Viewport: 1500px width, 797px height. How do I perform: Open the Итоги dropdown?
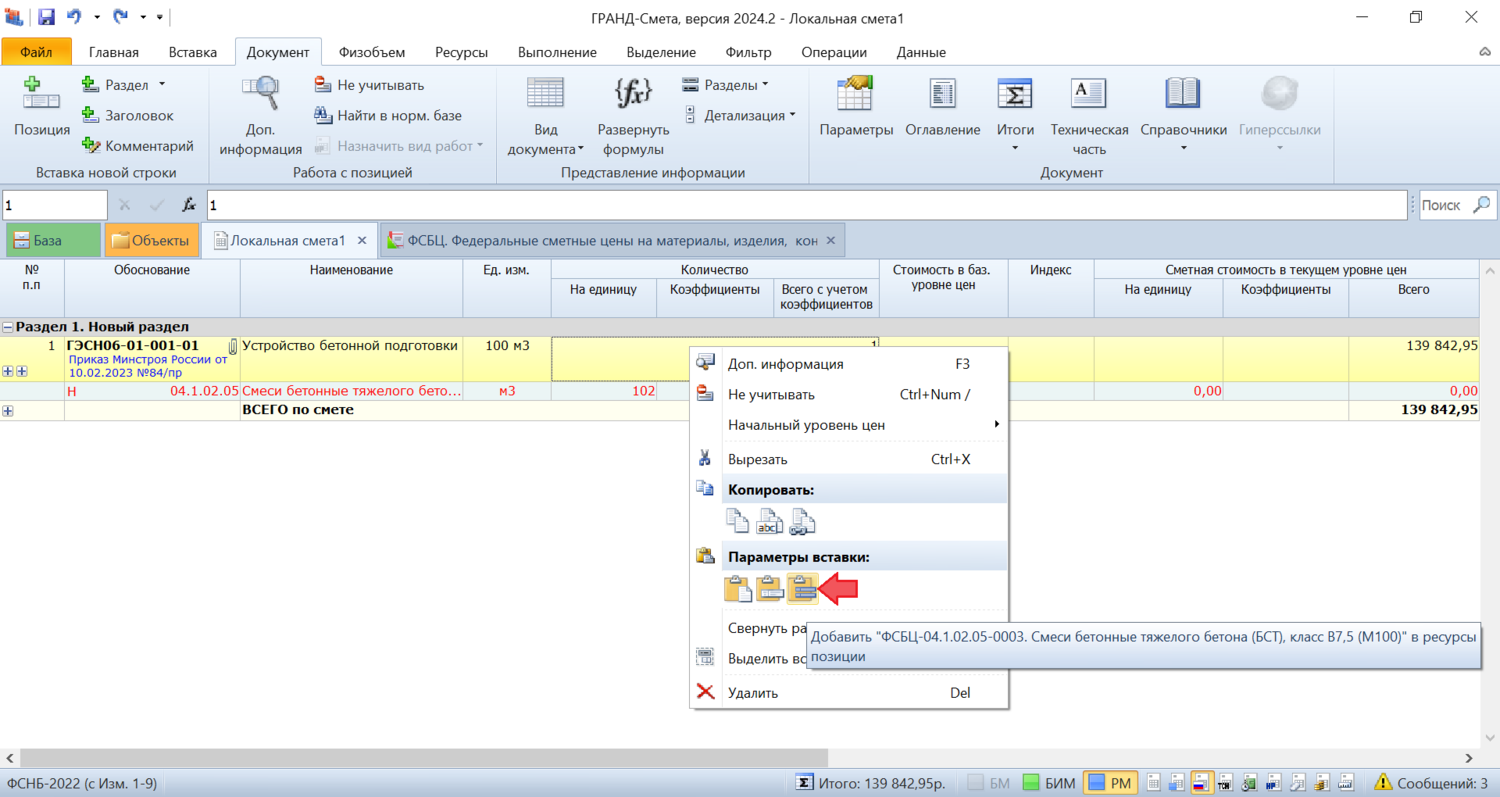point(1015,115)
